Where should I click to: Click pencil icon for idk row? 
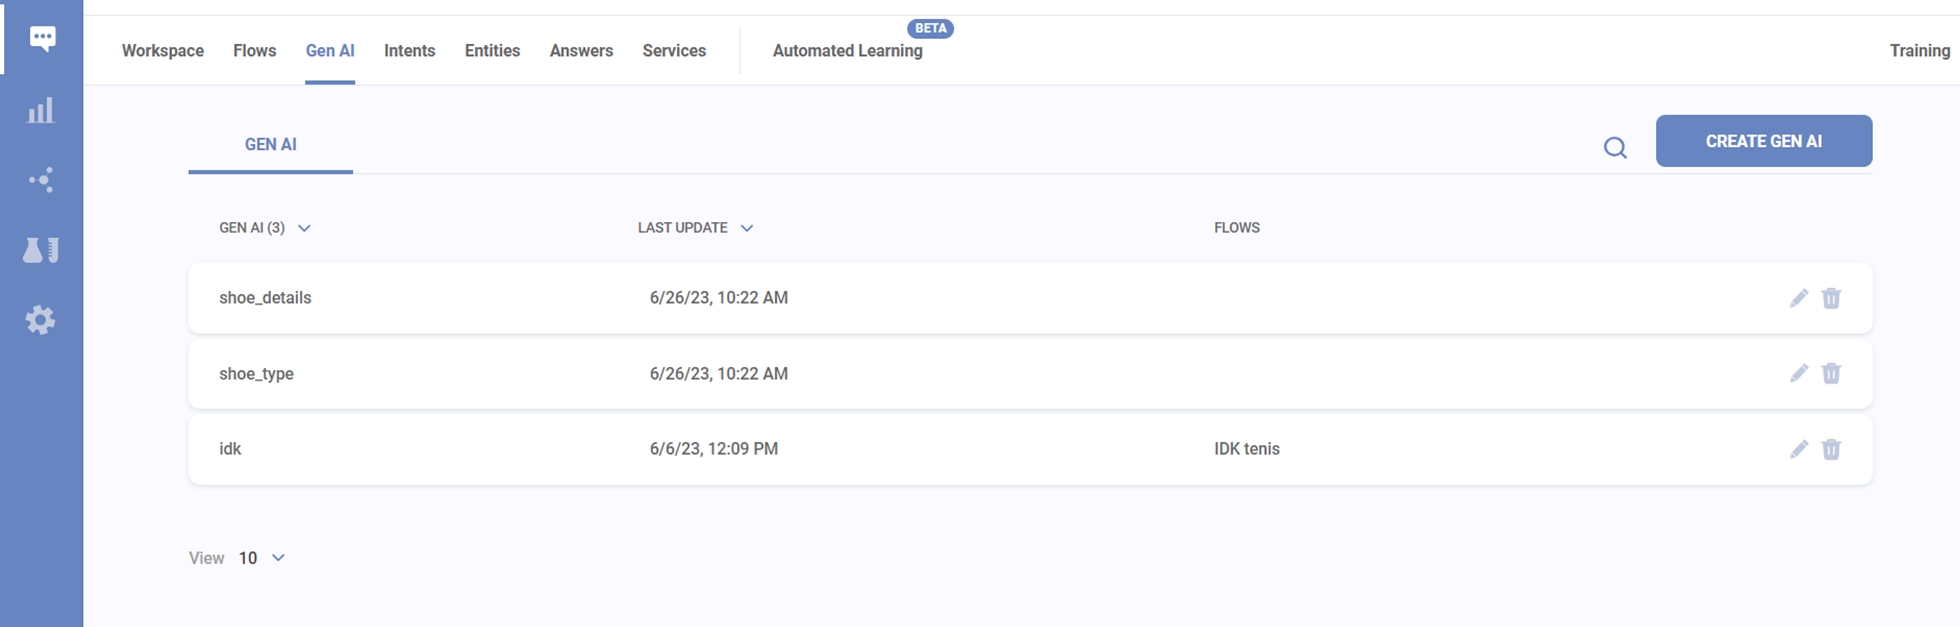tap(1798, 449)
